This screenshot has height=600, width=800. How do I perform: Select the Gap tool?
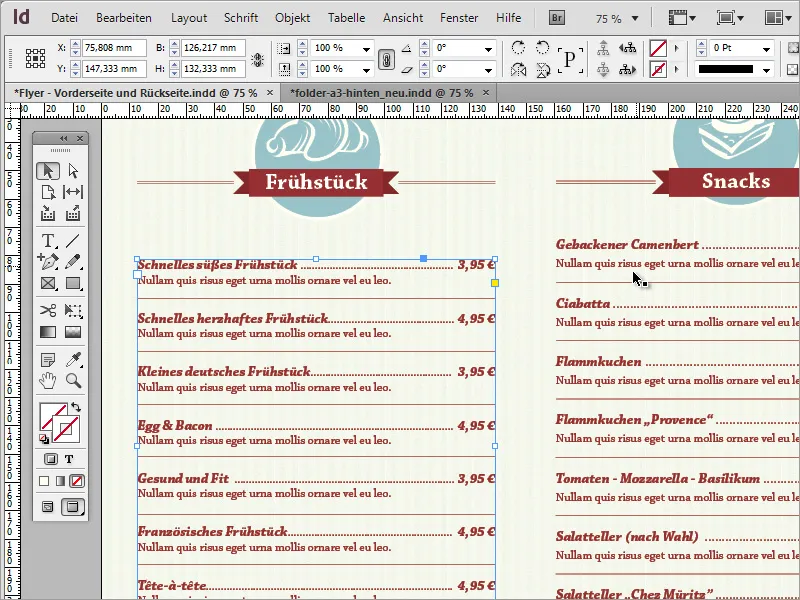(x=73, y=192)
